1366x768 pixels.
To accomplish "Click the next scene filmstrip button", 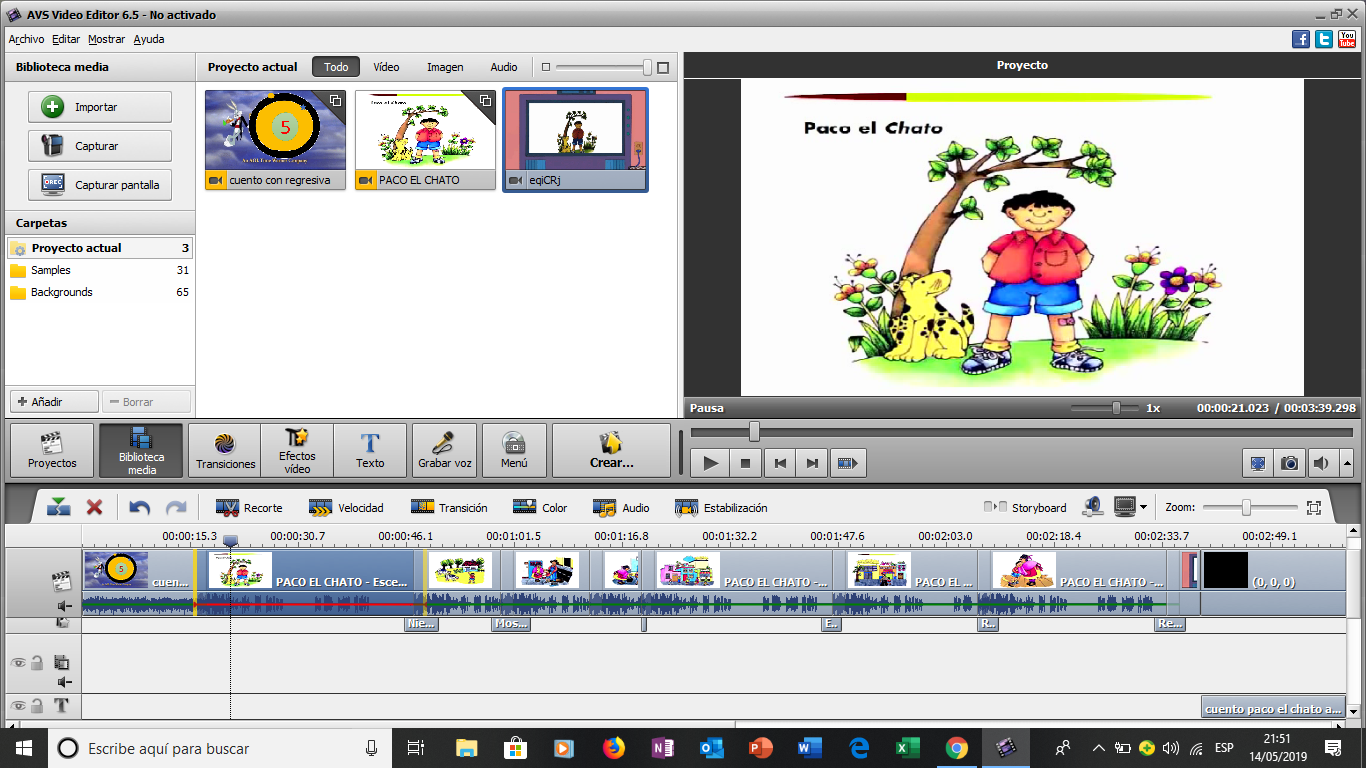I will point(847,463).
